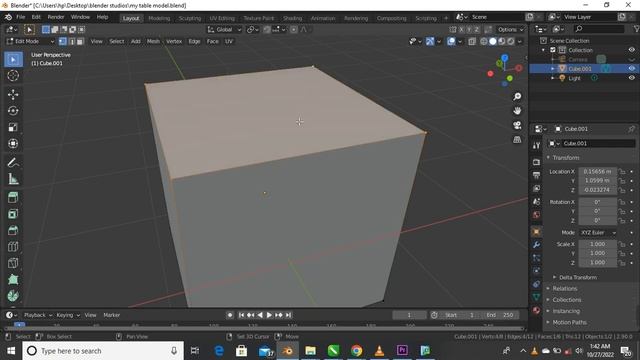Switch to the Modeling workspace tab
Image resolution: width=640 pixels, height=360 pixels.
click(x=159, y=18)
